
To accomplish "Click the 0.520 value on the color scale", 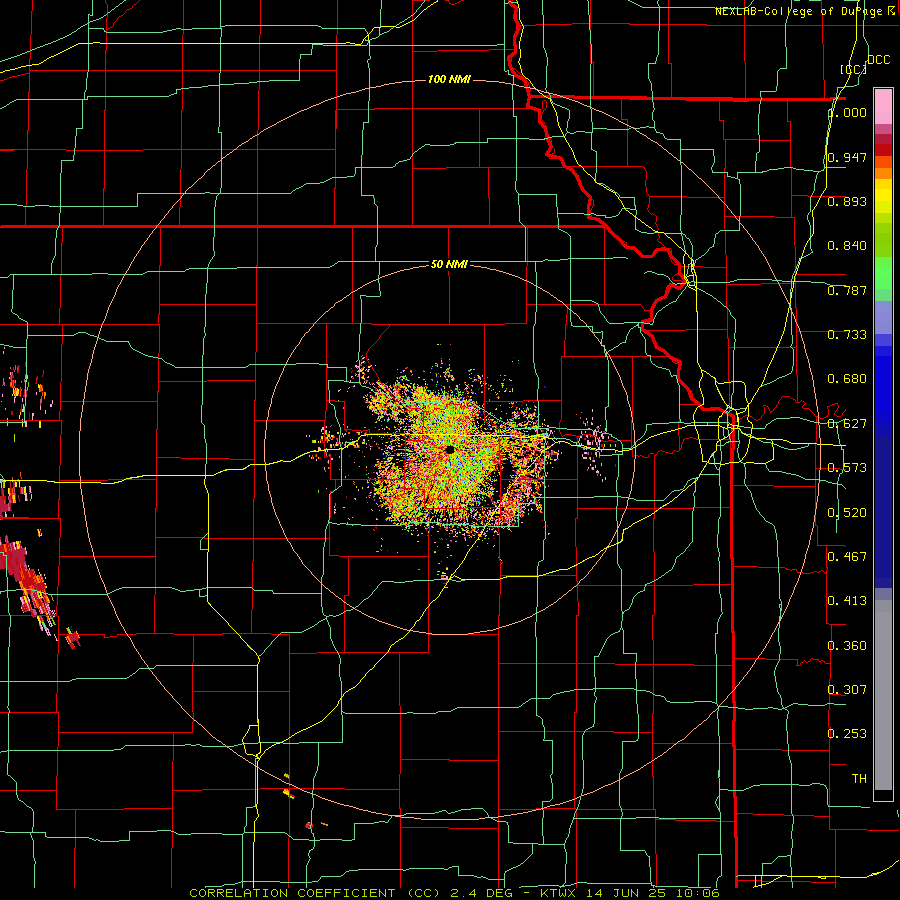I will (x=848, y=513).
